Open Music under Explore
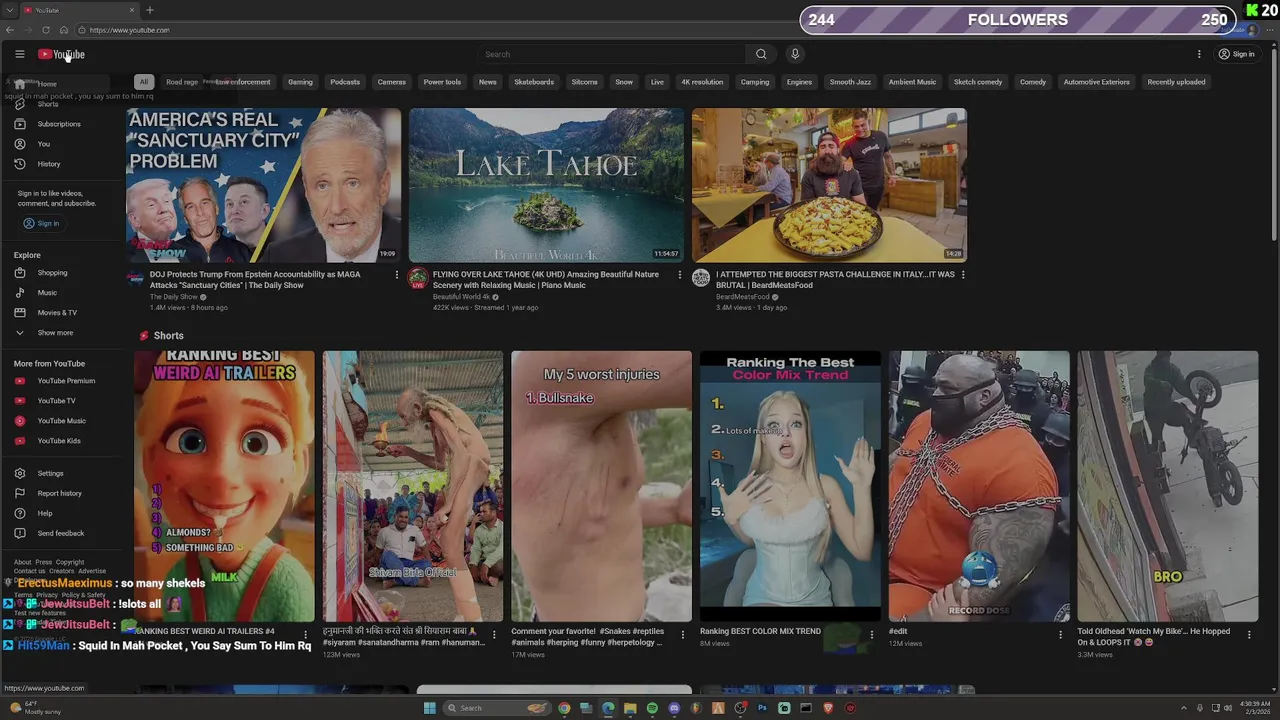Viewport: 1280px width, 720px height. (47, 293)
